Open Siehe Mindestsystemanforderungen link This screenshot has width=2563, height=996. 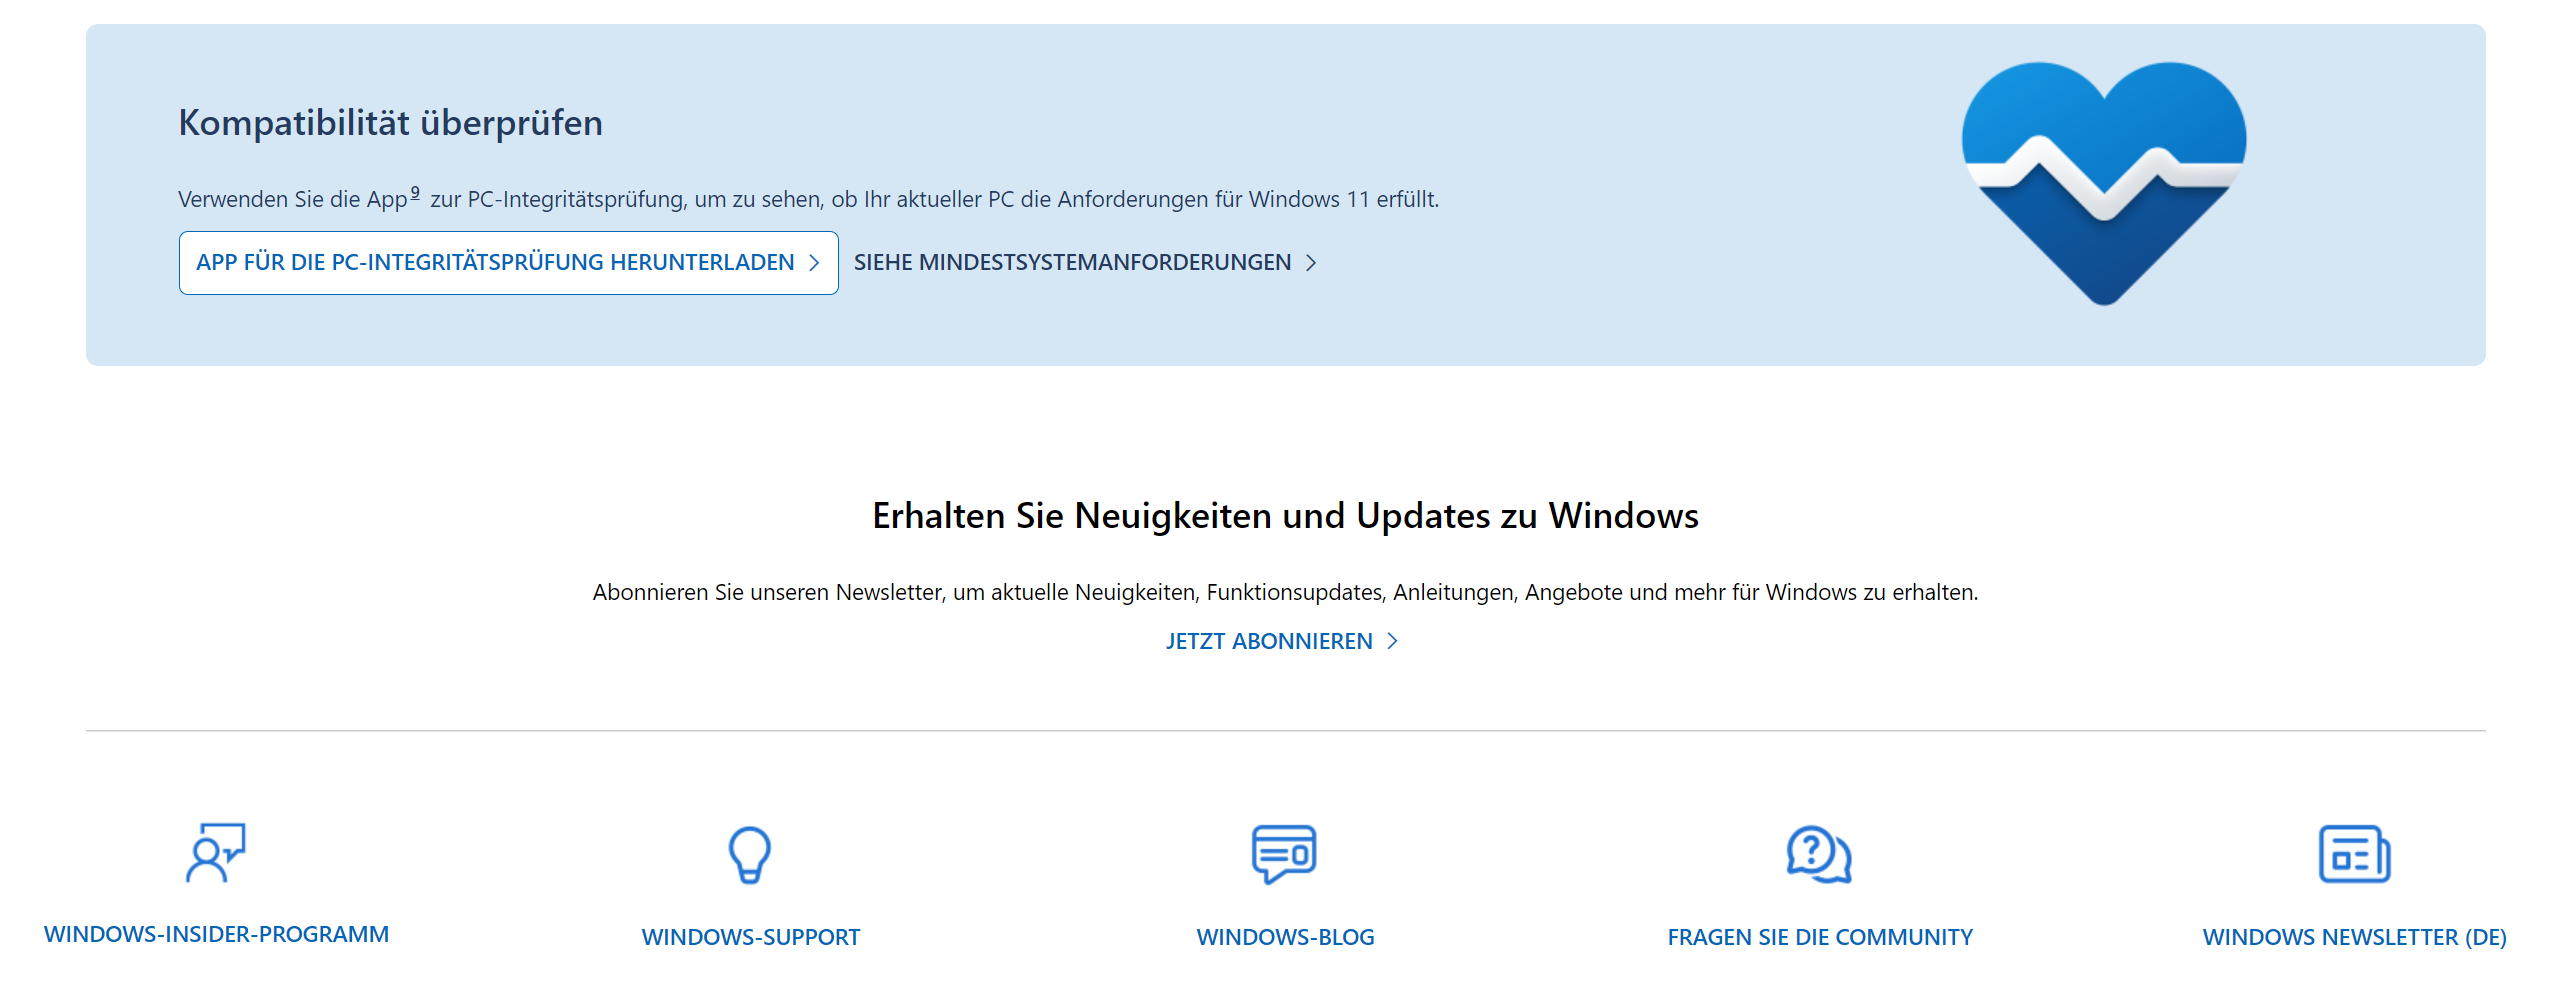(1085, 263)
